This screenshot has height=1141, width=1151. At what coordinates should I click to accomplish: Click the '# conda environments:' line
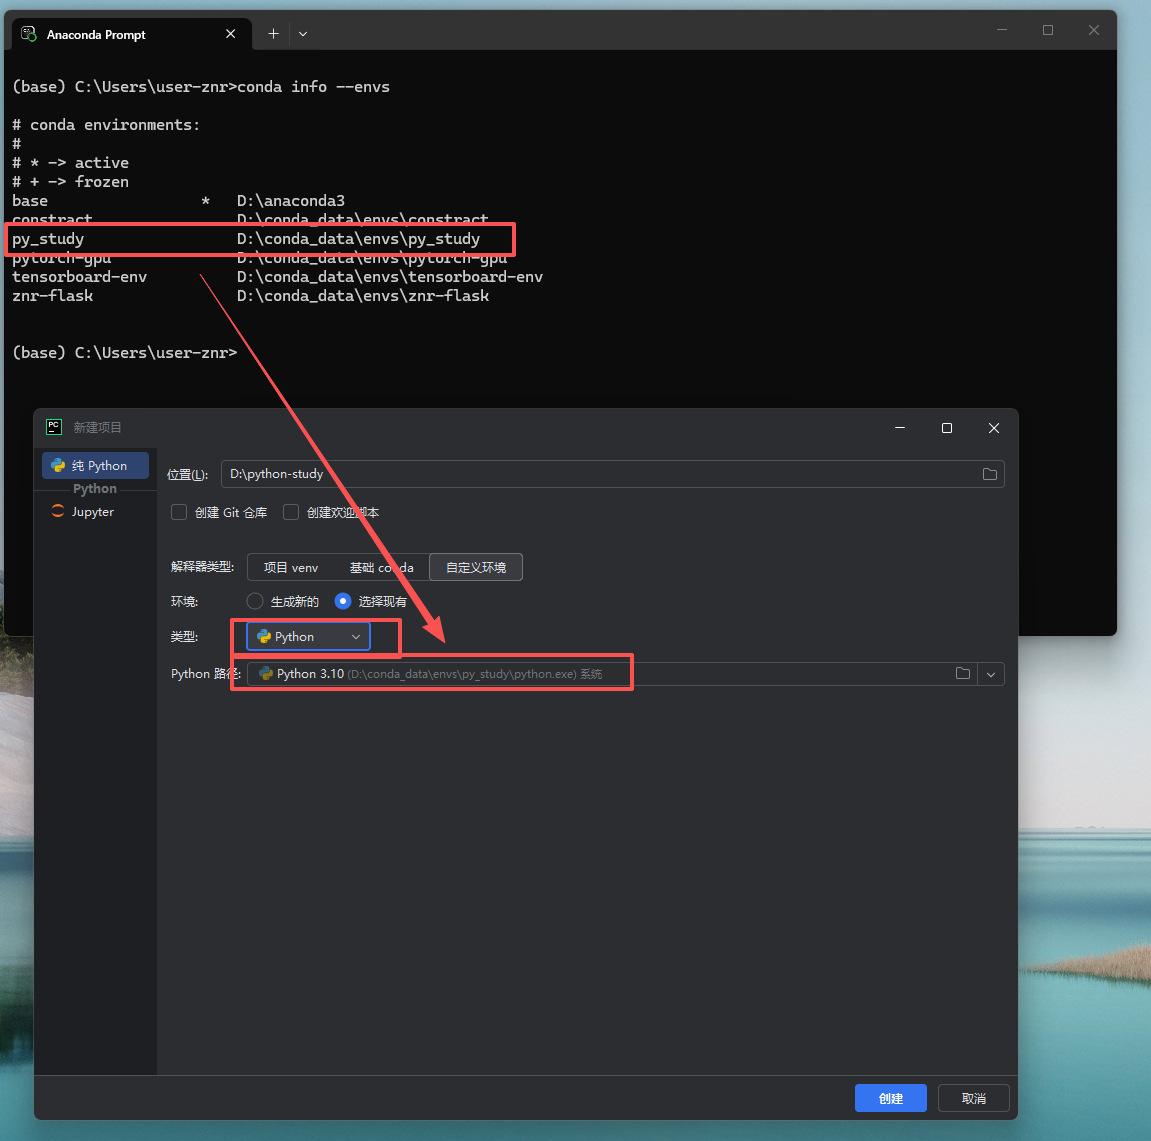point(106,125)
